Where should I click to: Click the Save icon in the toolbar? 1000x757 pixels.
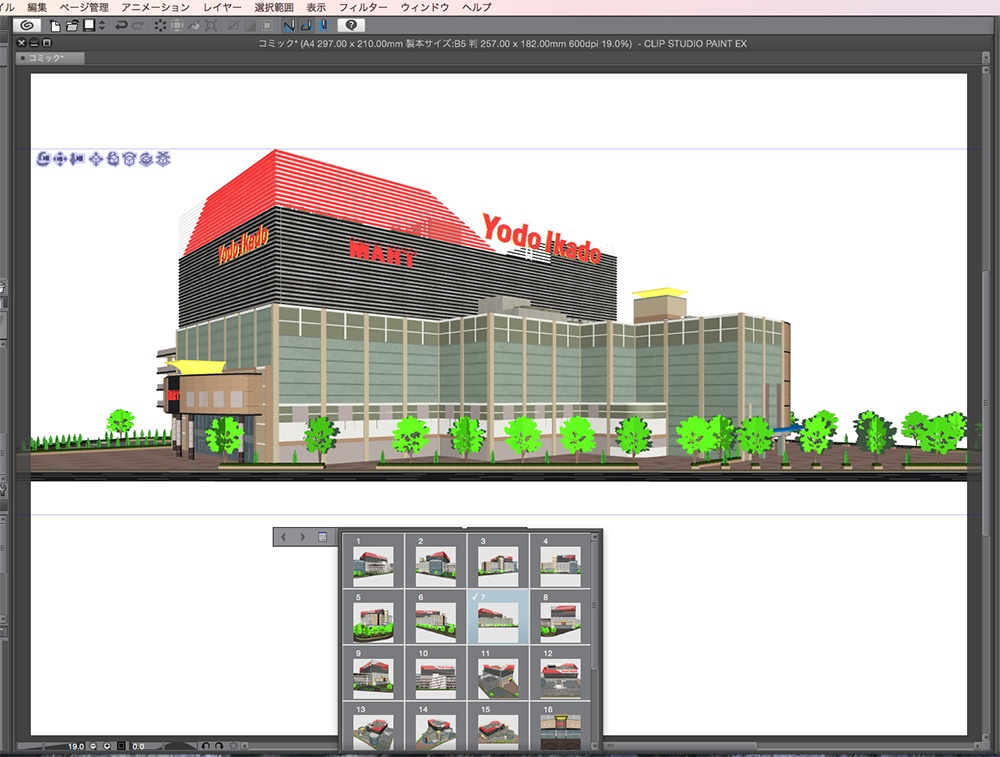coord(89,26)
